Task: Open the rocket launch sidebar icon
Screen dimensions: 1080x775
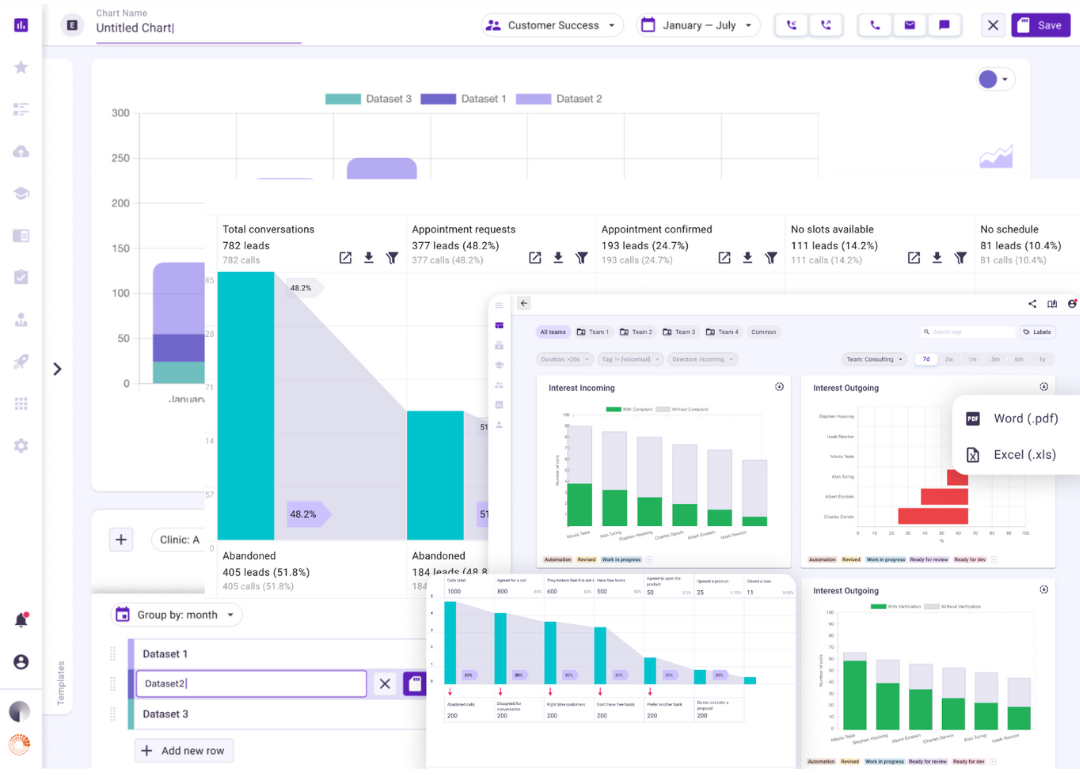Action: pos(21,362)
